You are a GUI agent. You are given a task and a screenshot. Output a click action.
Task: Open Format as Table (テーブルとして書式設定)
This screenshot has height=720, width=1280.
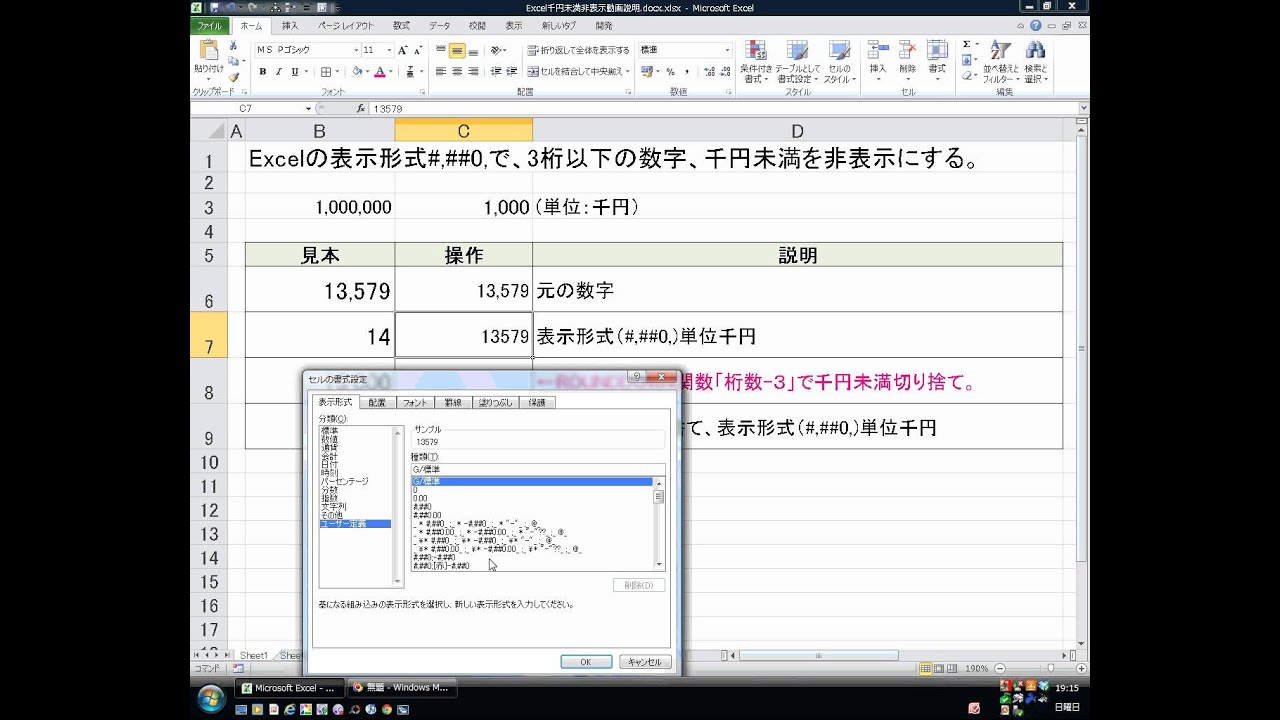[797, 62]
